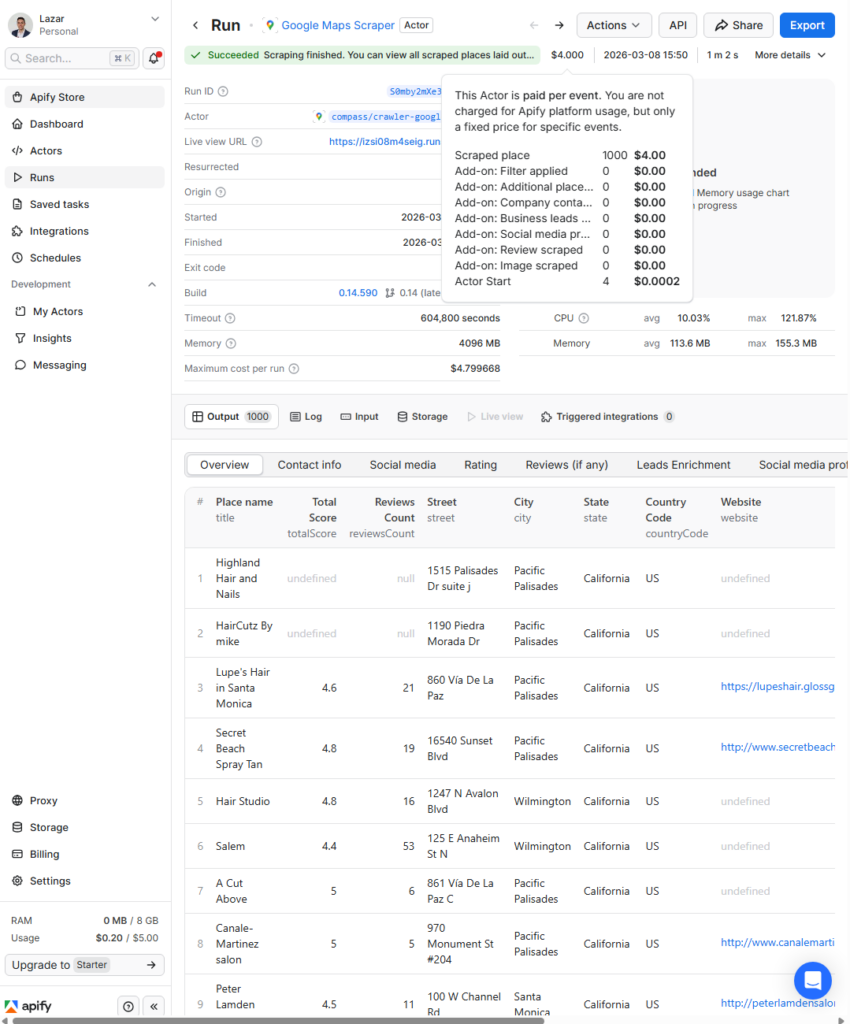850x1024 pixels.
Task: Open the live view URL link
Action: click(x=385, y=142)
